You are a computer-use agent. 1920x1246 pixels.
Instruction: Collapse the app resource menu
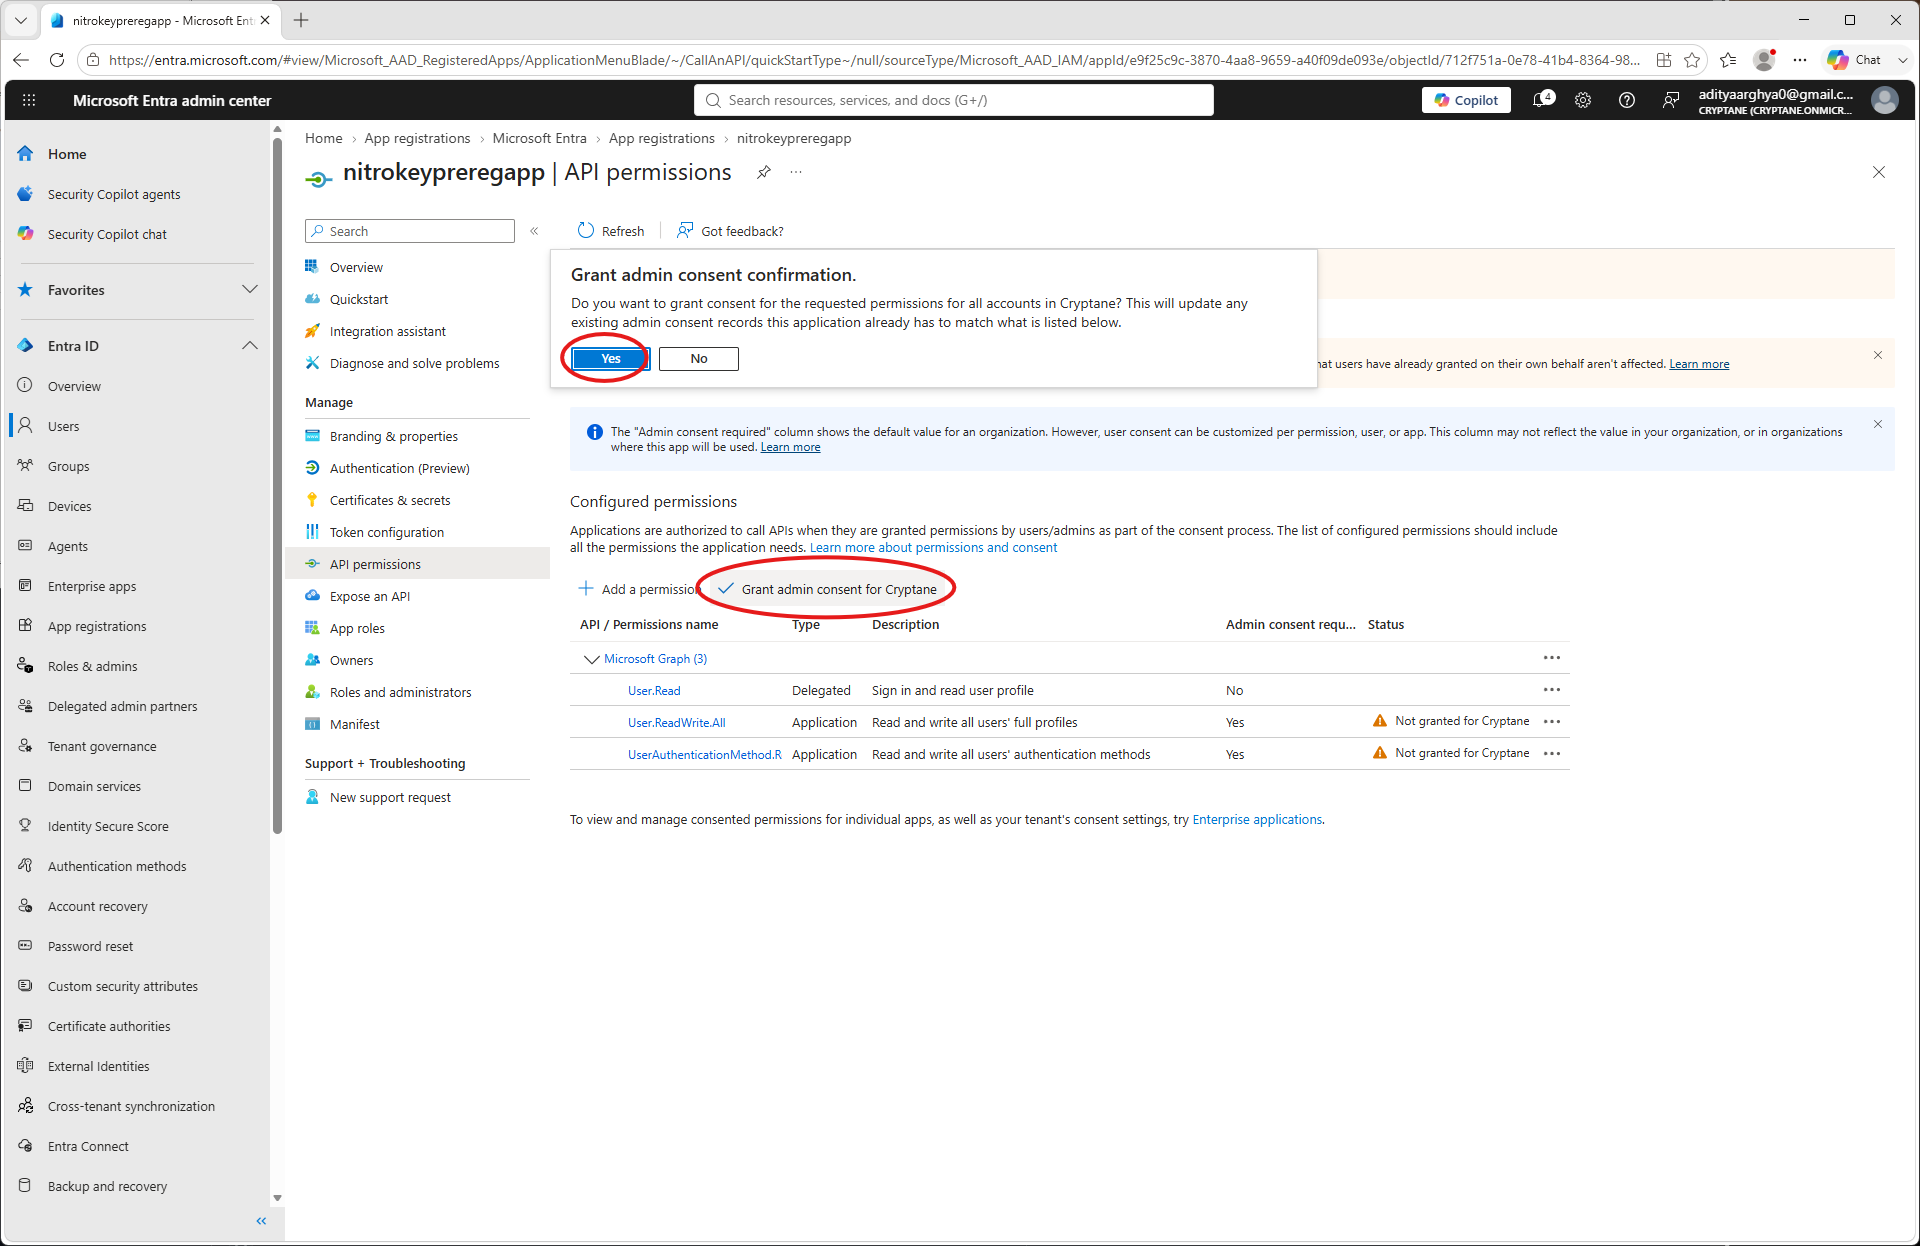pos(535,231)
